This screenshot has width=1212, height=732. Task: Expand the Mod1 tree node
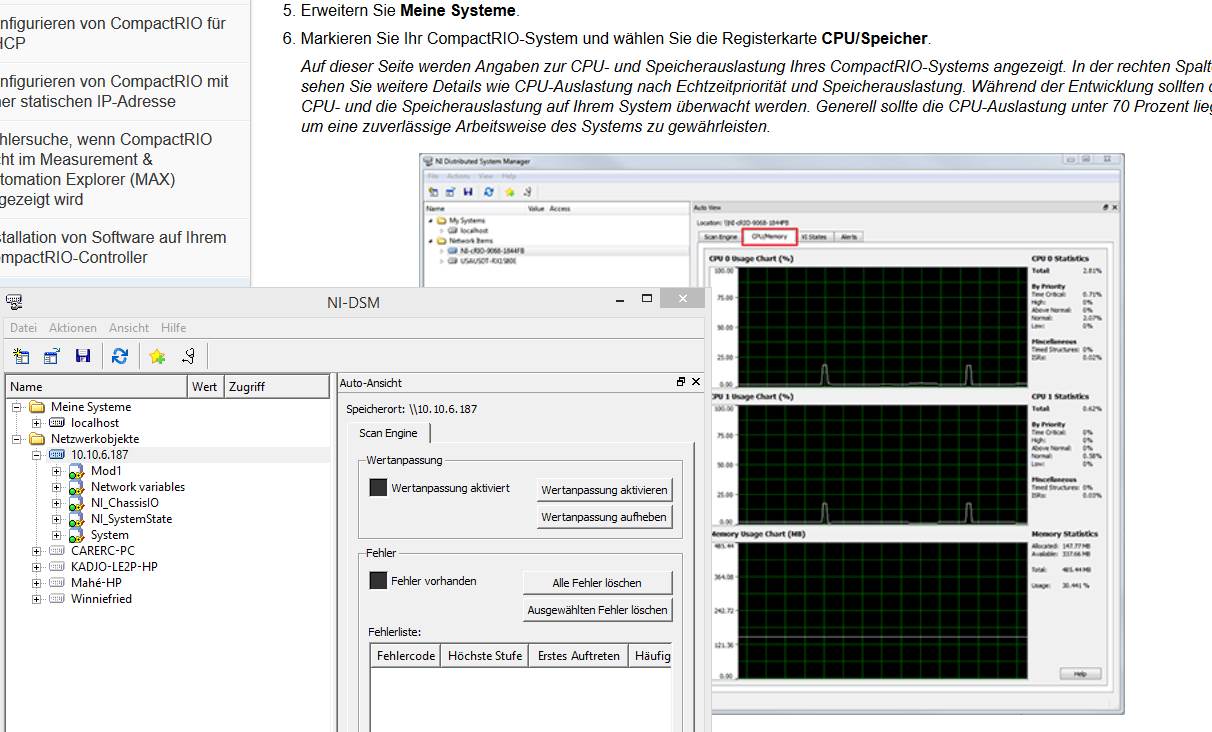[57, 471]
